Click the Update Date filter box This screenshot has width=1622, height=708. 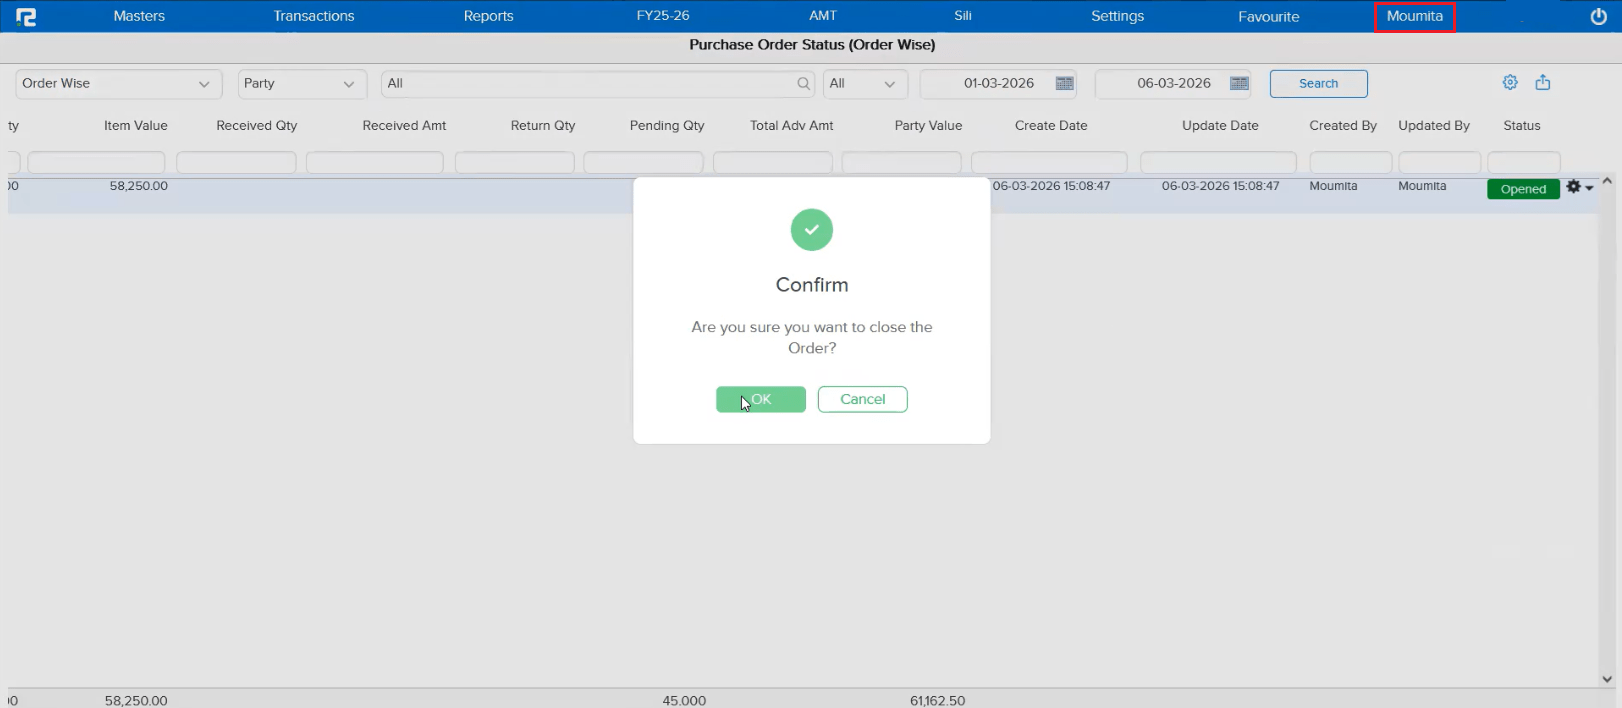click(x=1218, y=162)
